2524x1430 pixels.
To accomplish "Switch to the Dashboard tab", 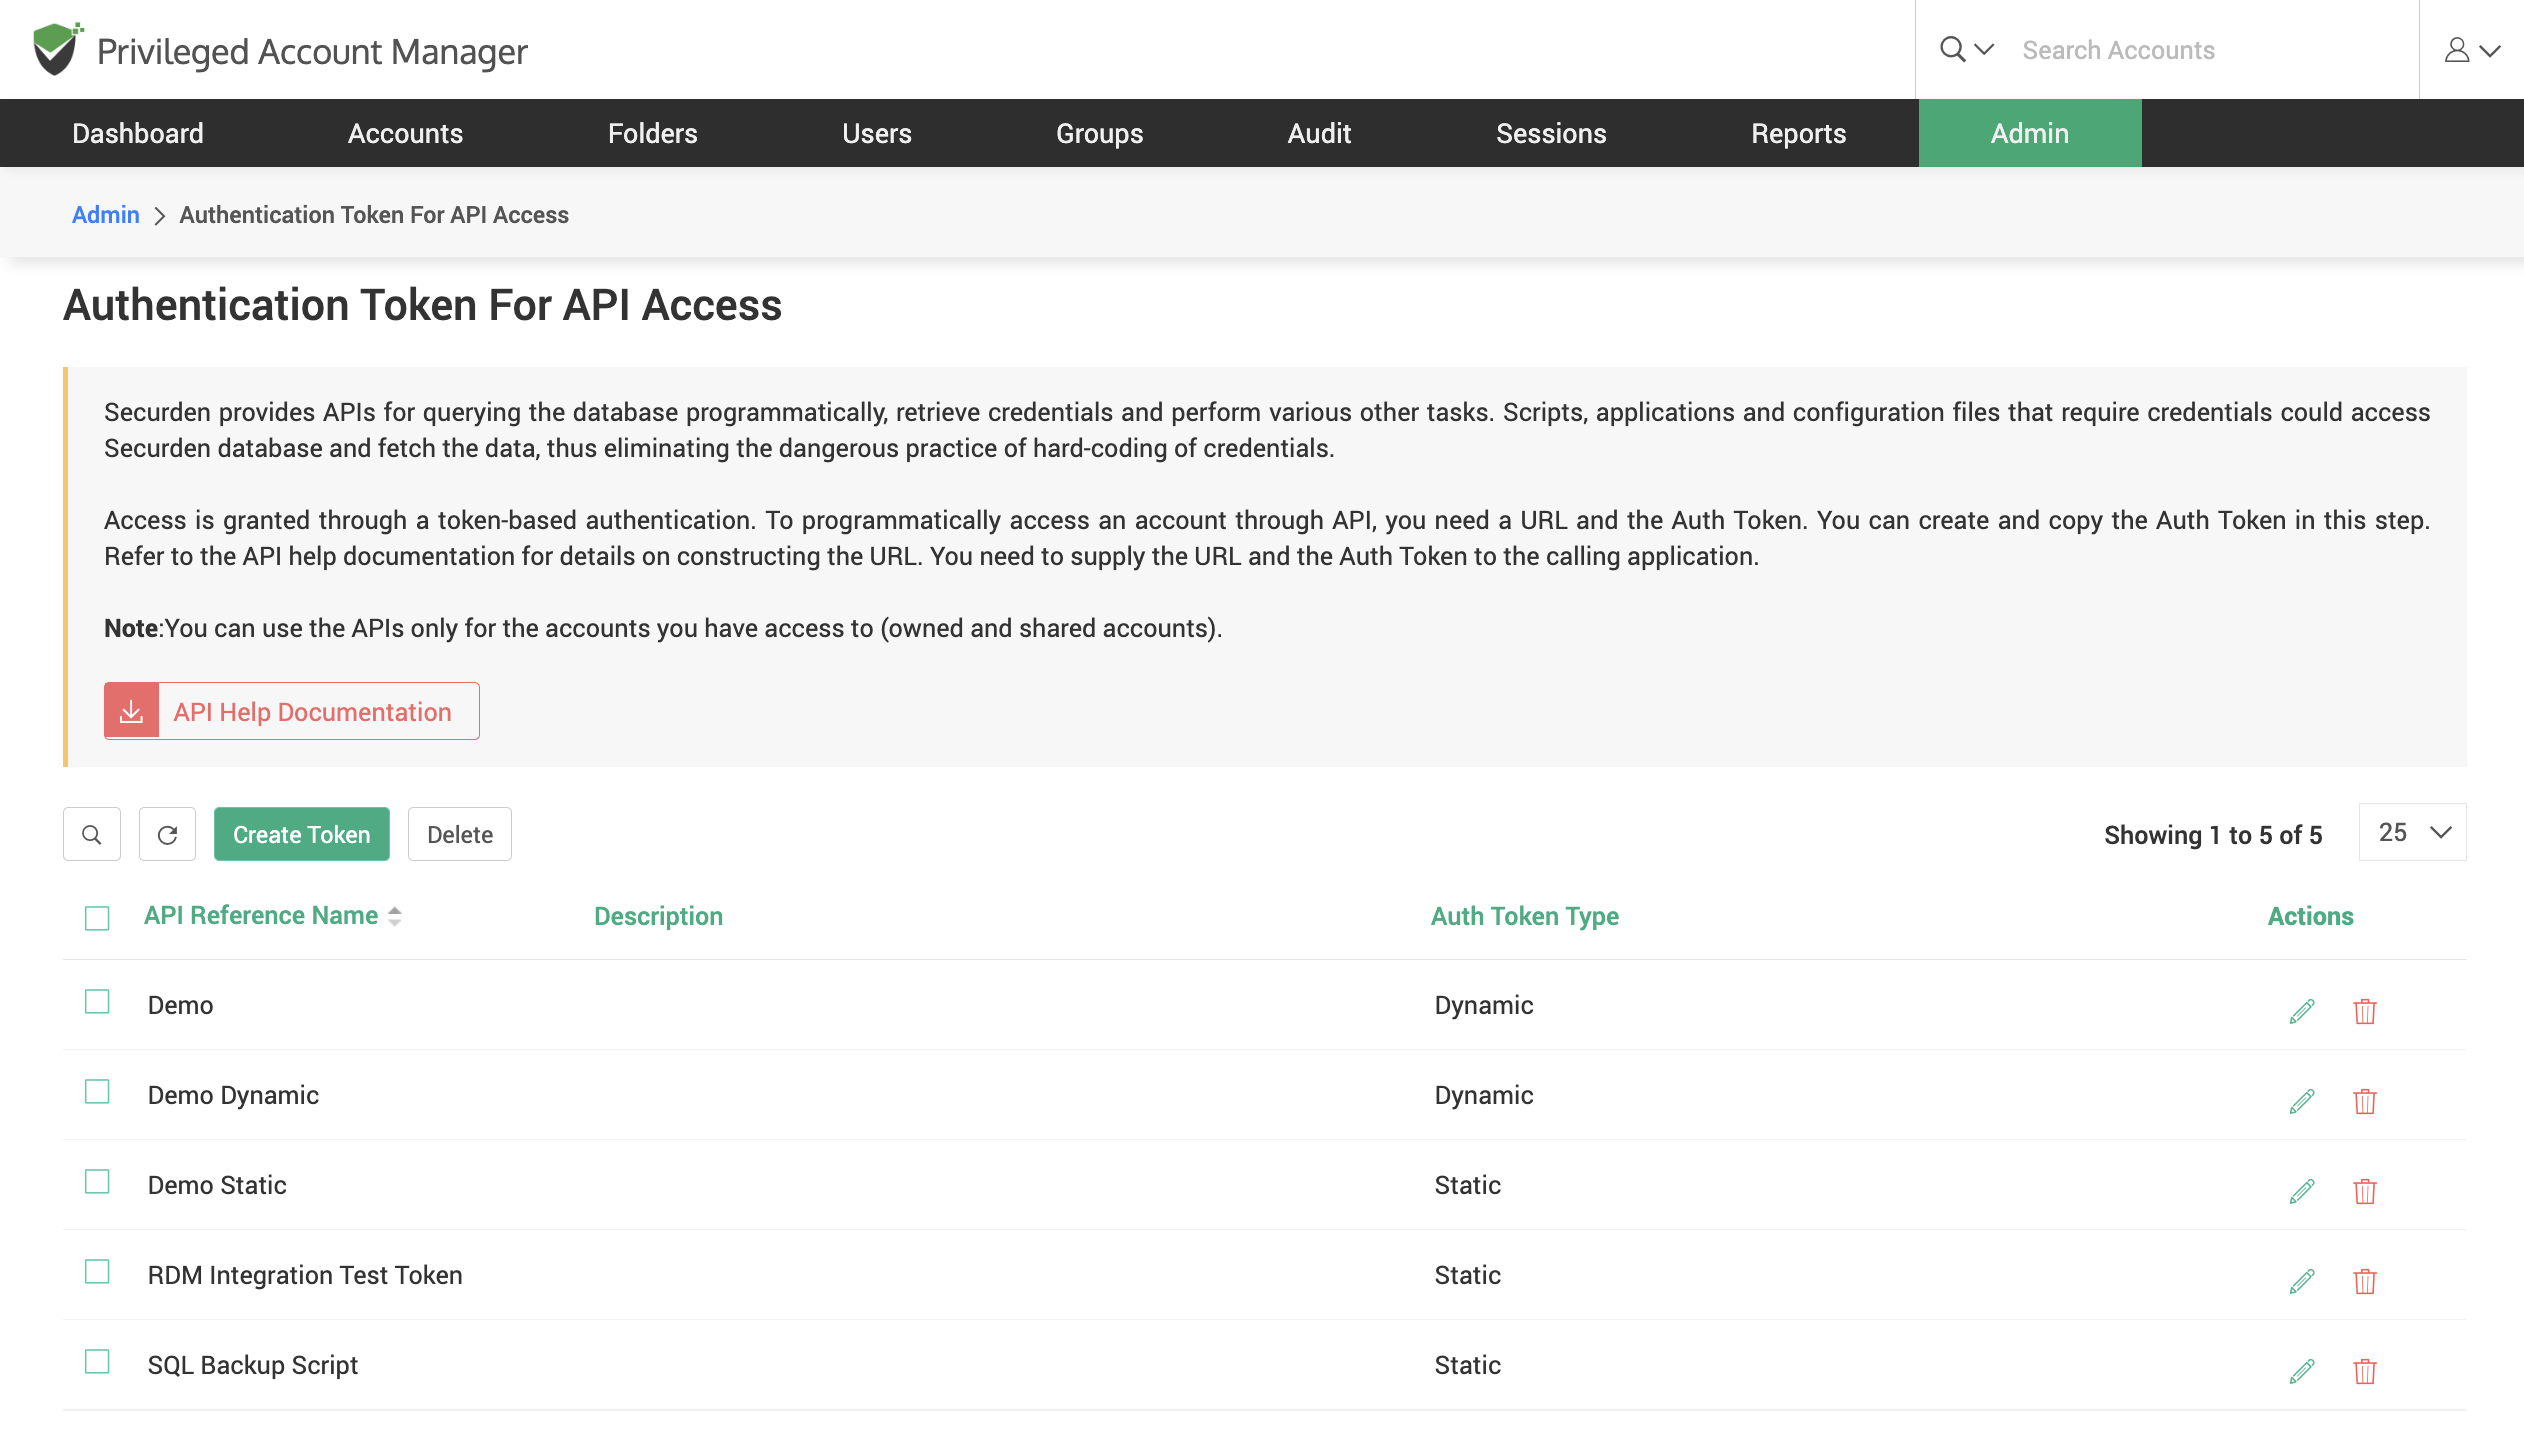I will click(137, 132).
